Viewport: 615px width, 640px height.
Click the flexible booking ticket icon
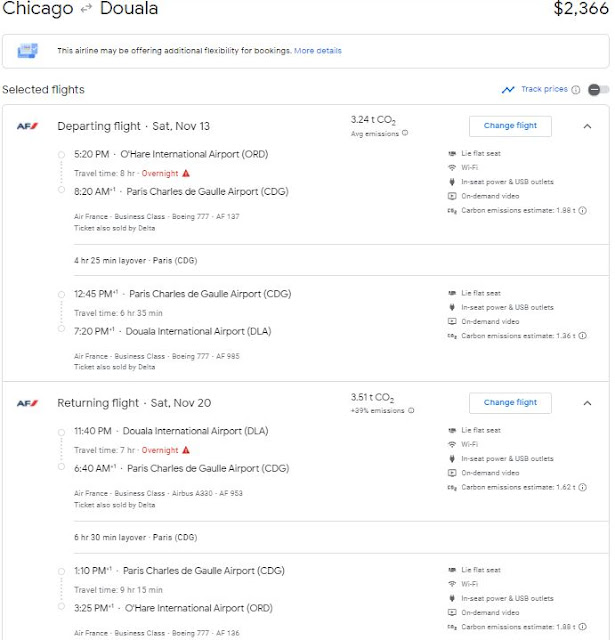tap(27, 51)
